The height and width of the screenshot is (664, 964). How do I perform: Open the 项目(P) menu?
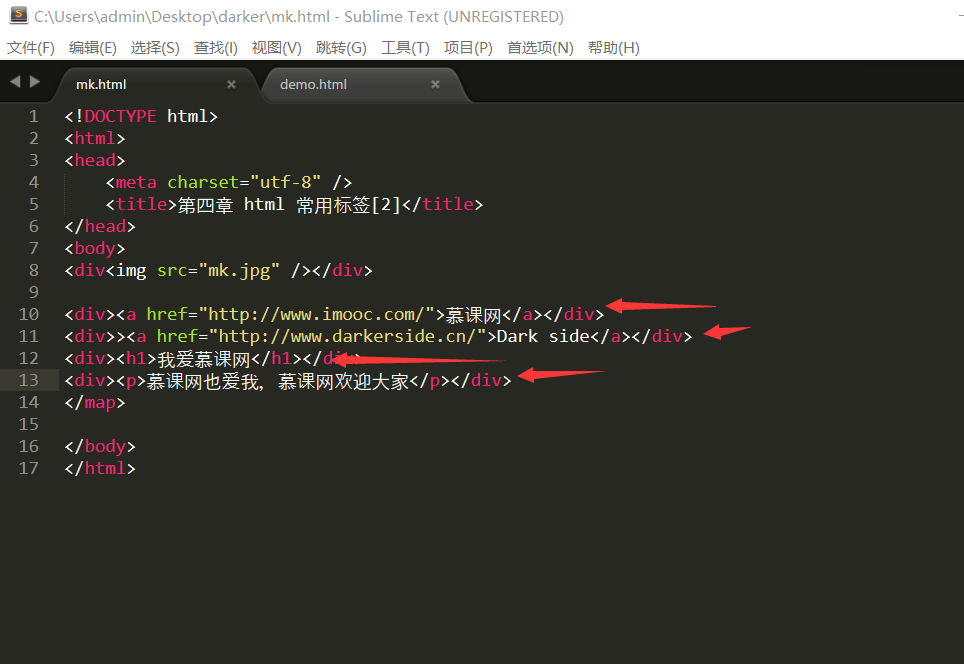(x=468, y=48)
